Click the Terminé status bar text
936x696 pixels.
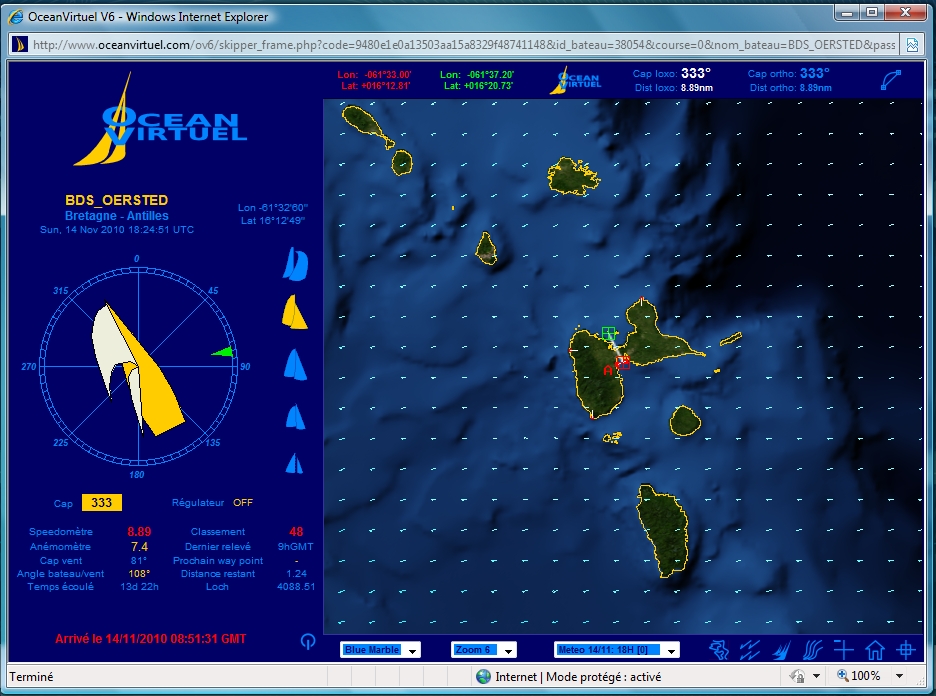tap(31, 676)
